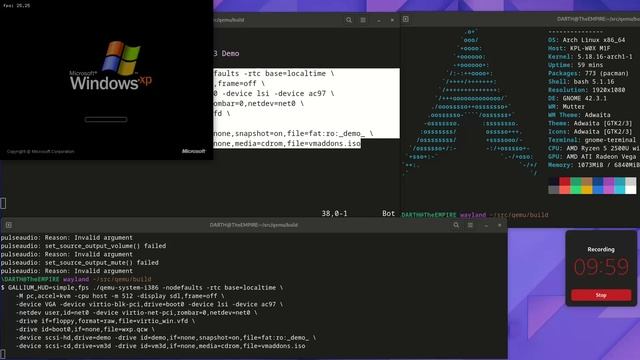Click '3 Demo' heading in vim window

(227, 53)
